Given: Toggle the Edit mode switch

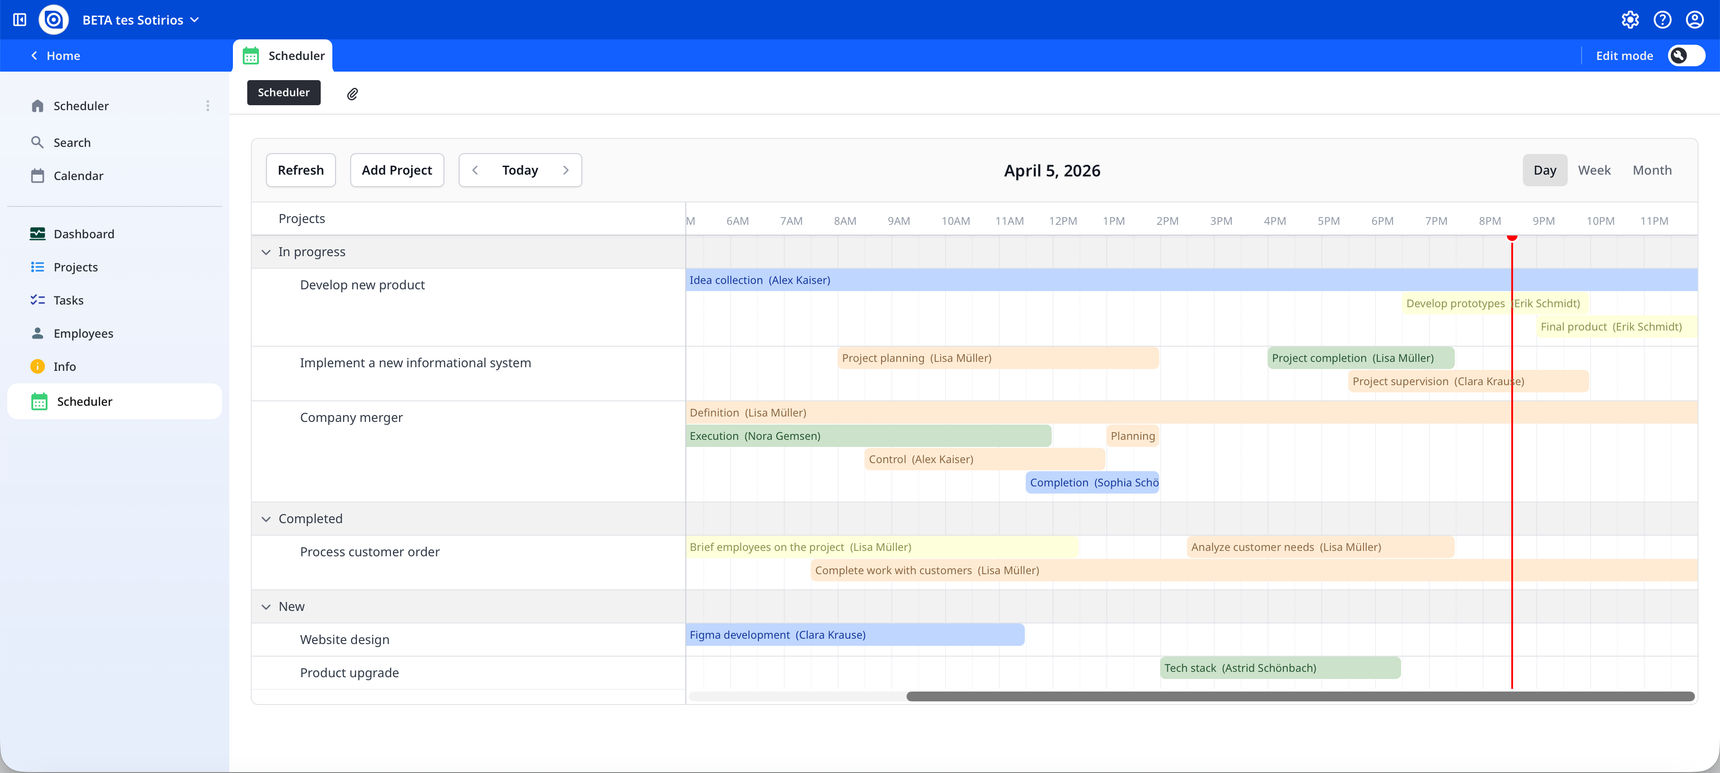Looking at the screenshot, I should pos(1685,56).
